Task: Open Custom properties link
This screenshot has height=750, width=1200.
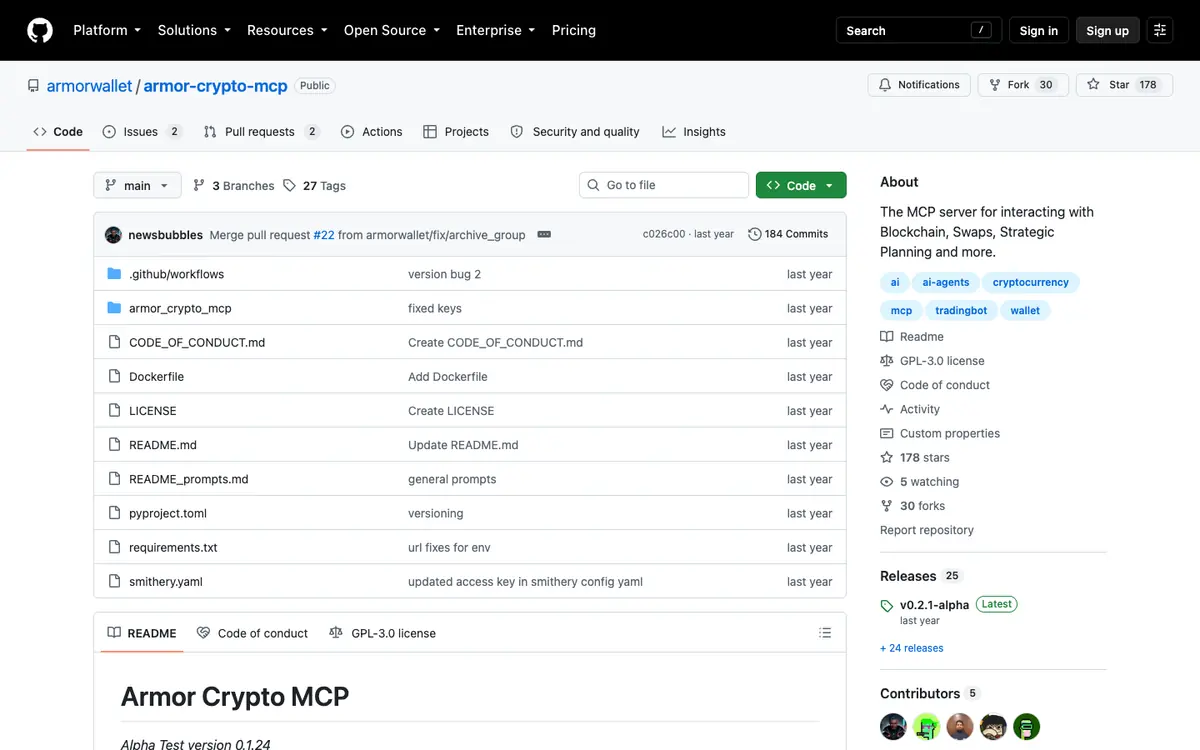Action: point(940,433)
